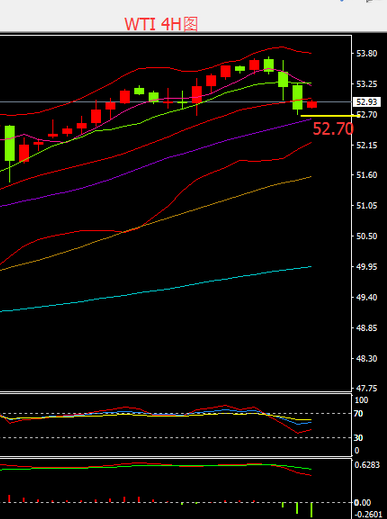Select the current price tag 52.93
This screenshot has width=387, height=519.
[367, 102]
